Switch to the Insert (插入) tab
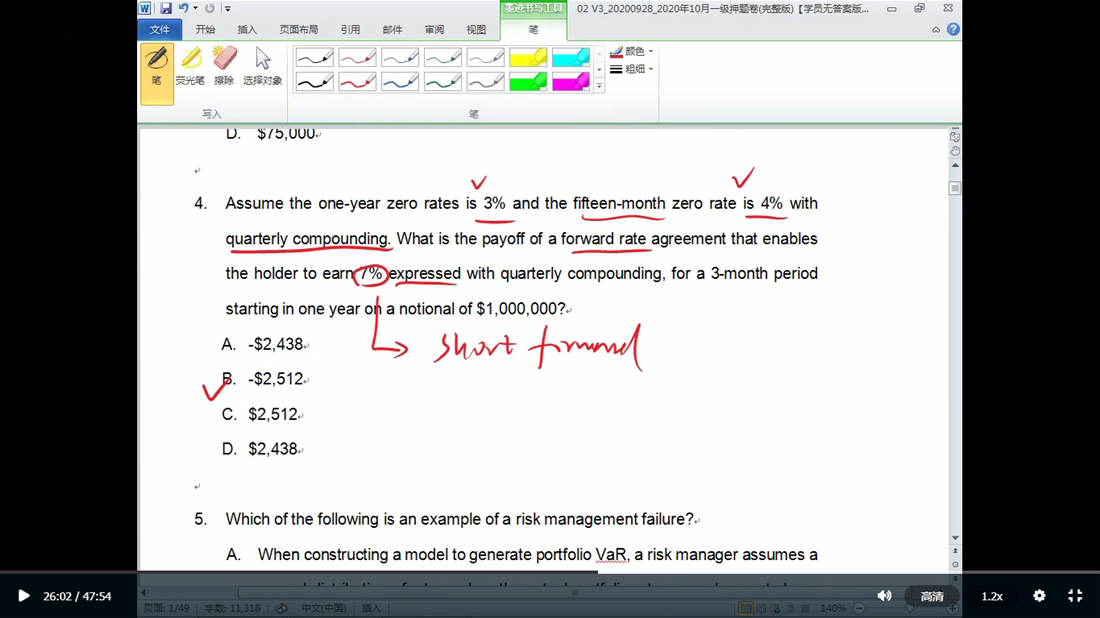This screenshot has width=1100, height=618. tap(247, 29)
